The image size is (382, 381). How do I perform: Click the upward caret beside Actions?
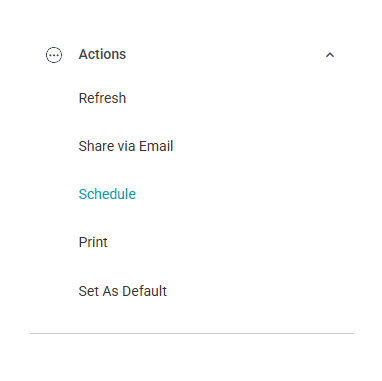click(x=330, y=55)
